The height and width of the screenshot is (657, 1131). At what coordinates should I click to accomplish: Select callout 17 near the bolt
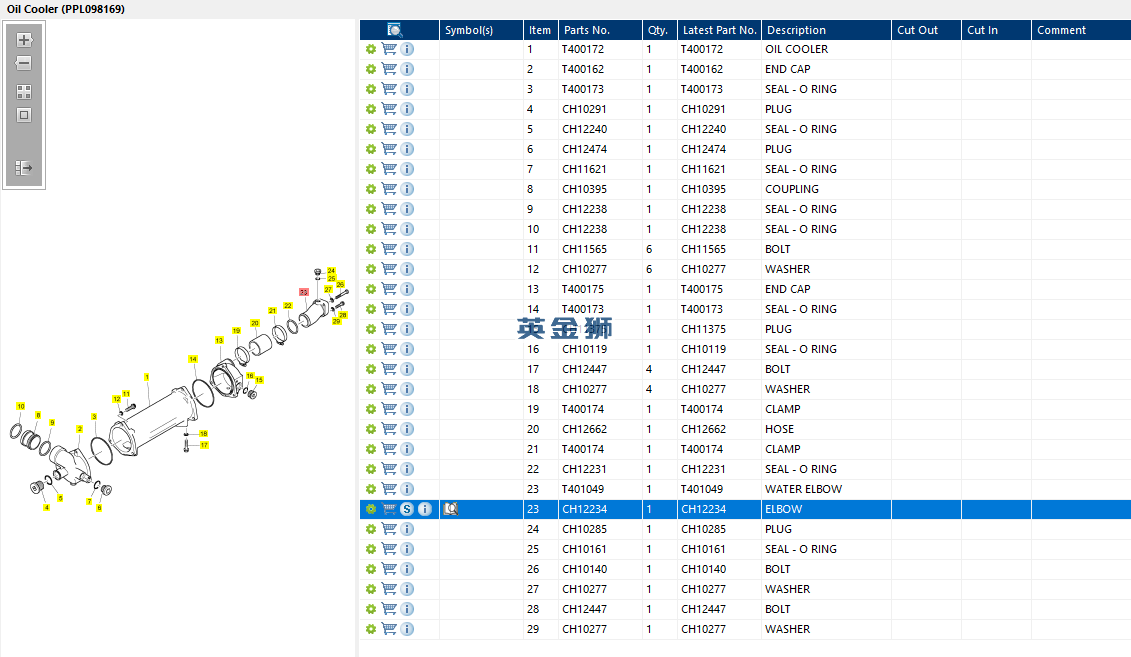coord(204,445)
